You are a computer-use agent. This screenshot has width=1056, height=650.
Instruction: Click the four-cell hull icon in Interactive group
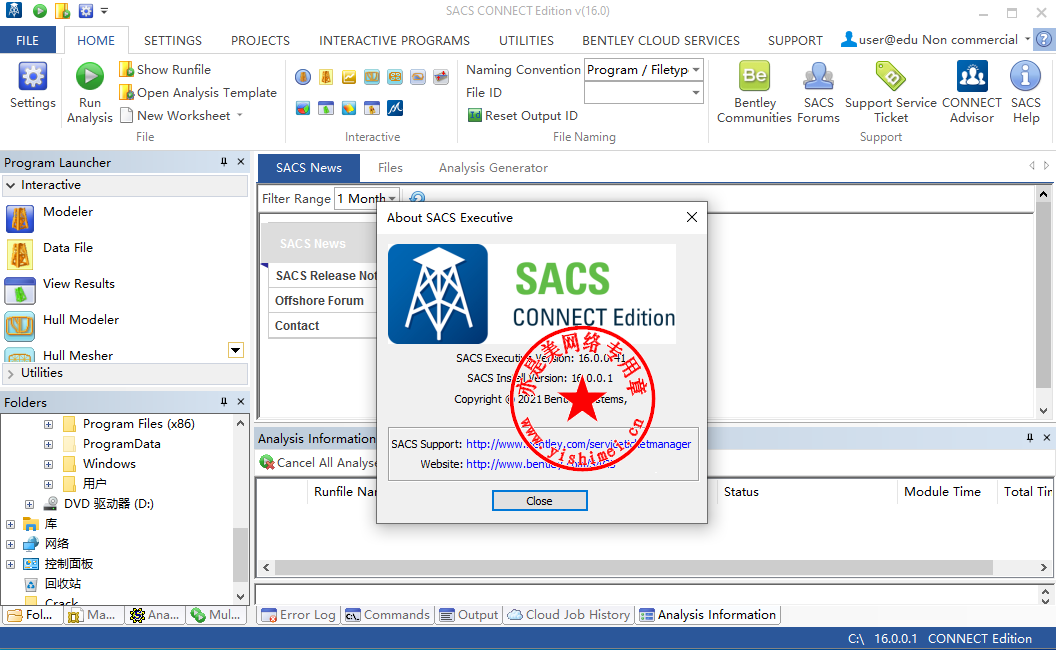(395, 77)
